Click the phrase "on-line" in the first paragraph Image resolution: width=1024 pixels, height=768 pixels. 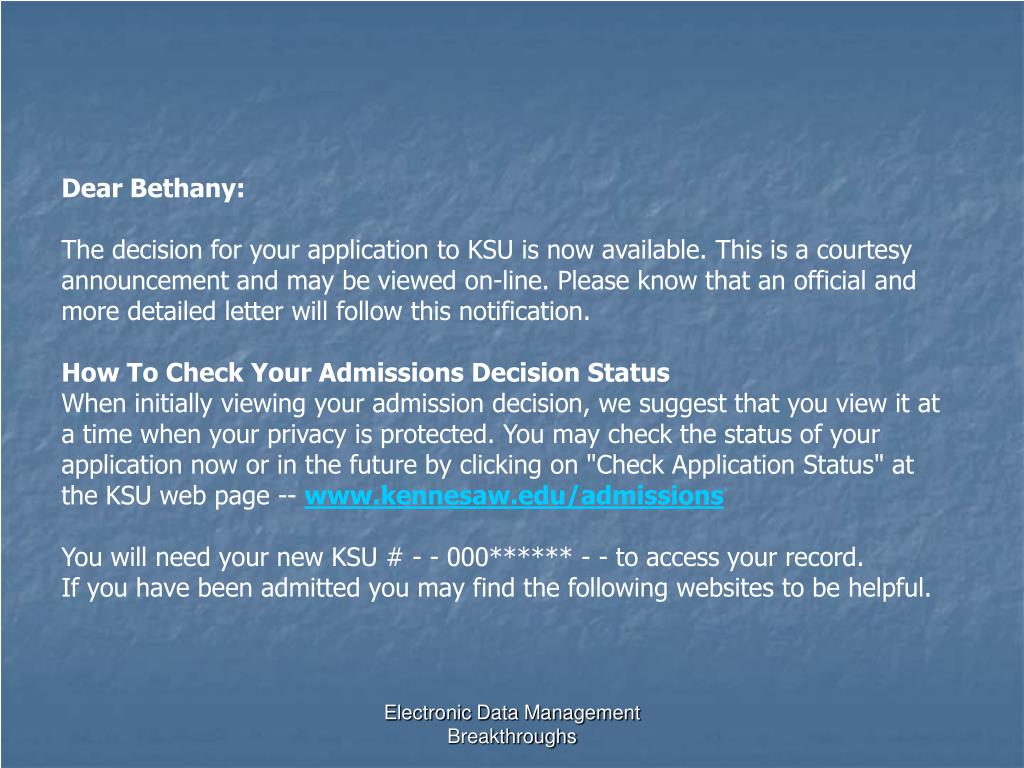[x=502, y=281]
